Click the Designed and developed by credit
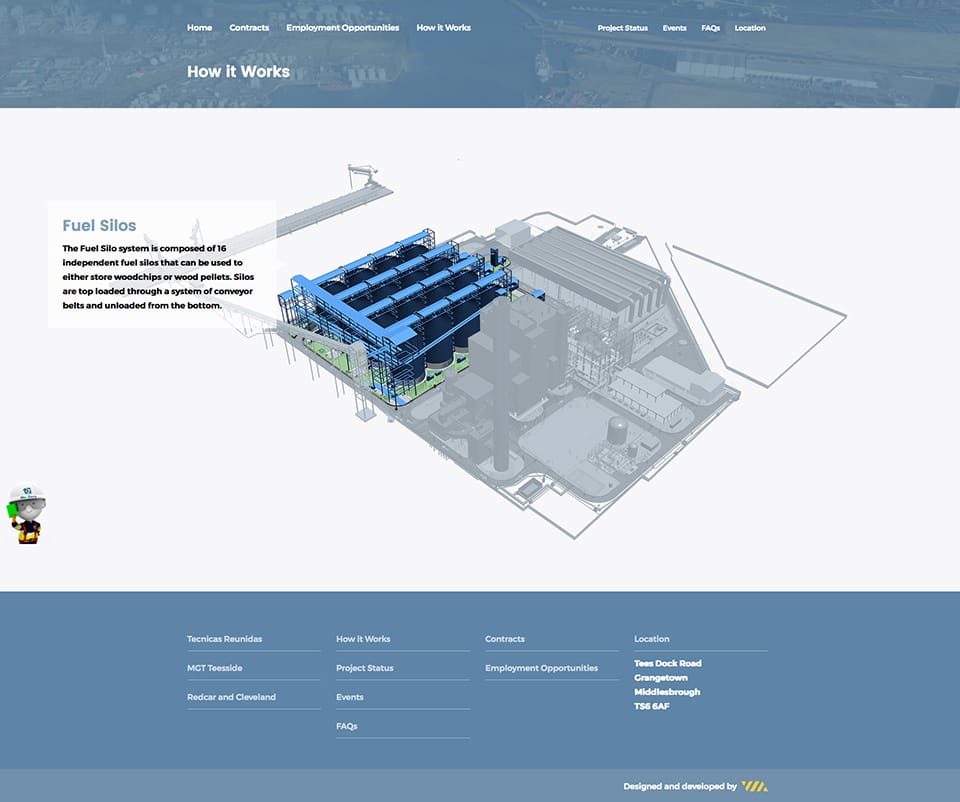 pos(680,786)
